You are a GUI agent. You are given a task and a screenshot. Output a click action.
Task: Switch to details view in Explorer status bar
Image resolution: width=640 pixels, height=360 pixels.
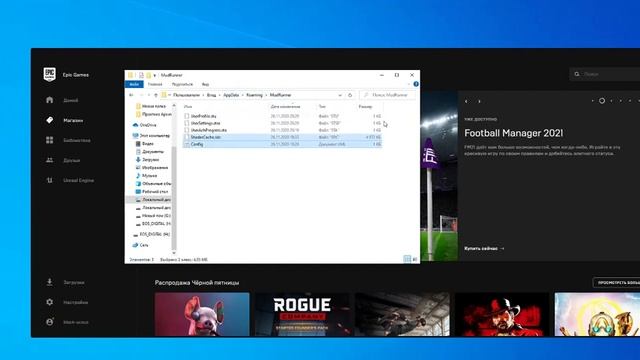407,259
